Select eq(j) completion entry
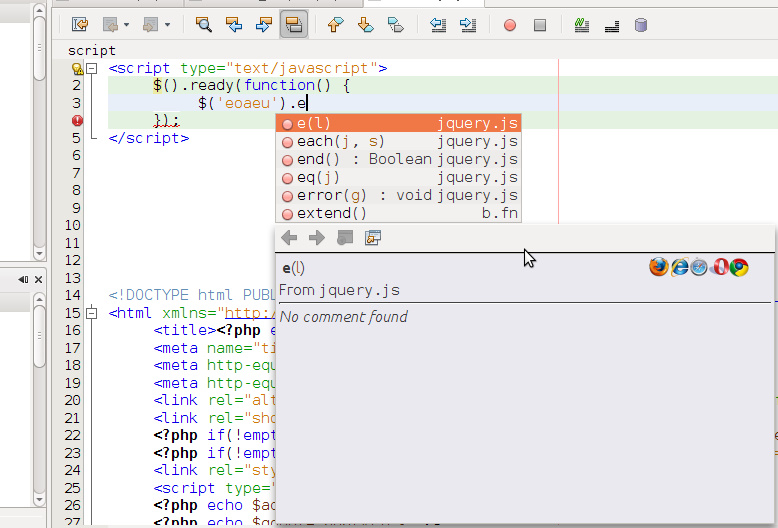The image size is (778, 528). (398, 177)
